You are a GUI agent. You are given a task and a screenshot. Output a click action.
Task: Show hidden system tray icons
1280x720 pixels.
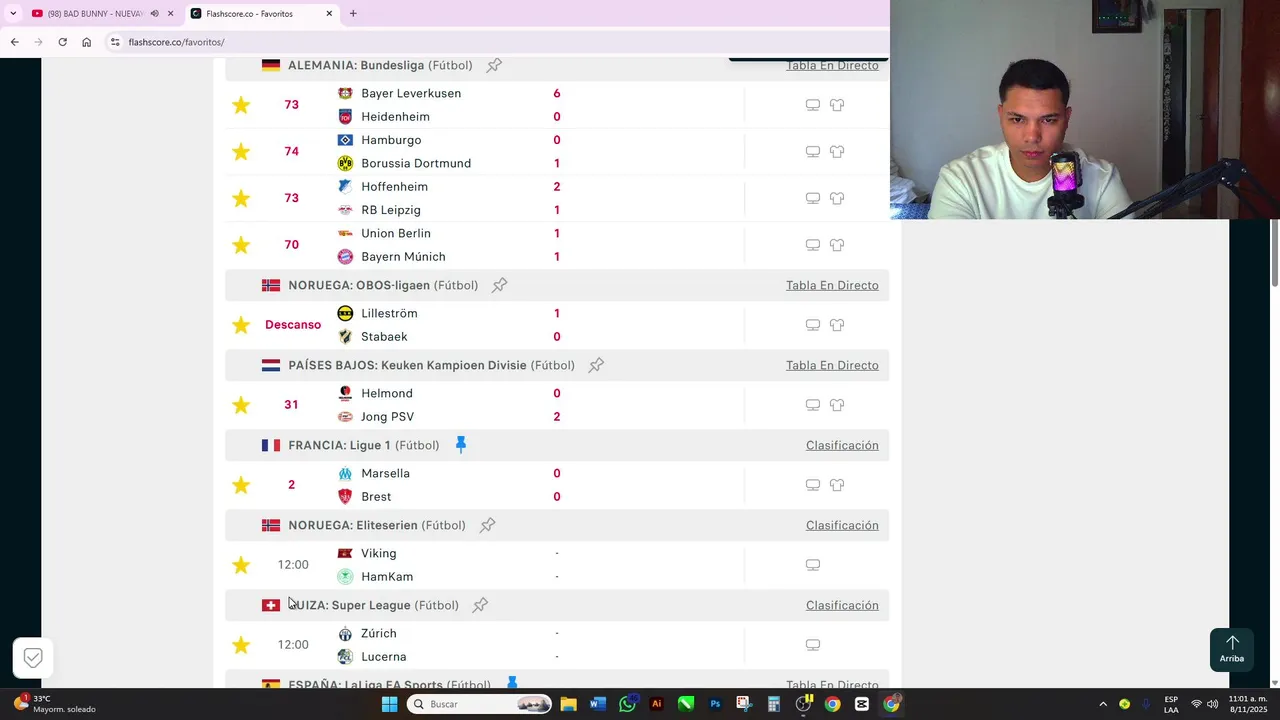click(1103, 704)
